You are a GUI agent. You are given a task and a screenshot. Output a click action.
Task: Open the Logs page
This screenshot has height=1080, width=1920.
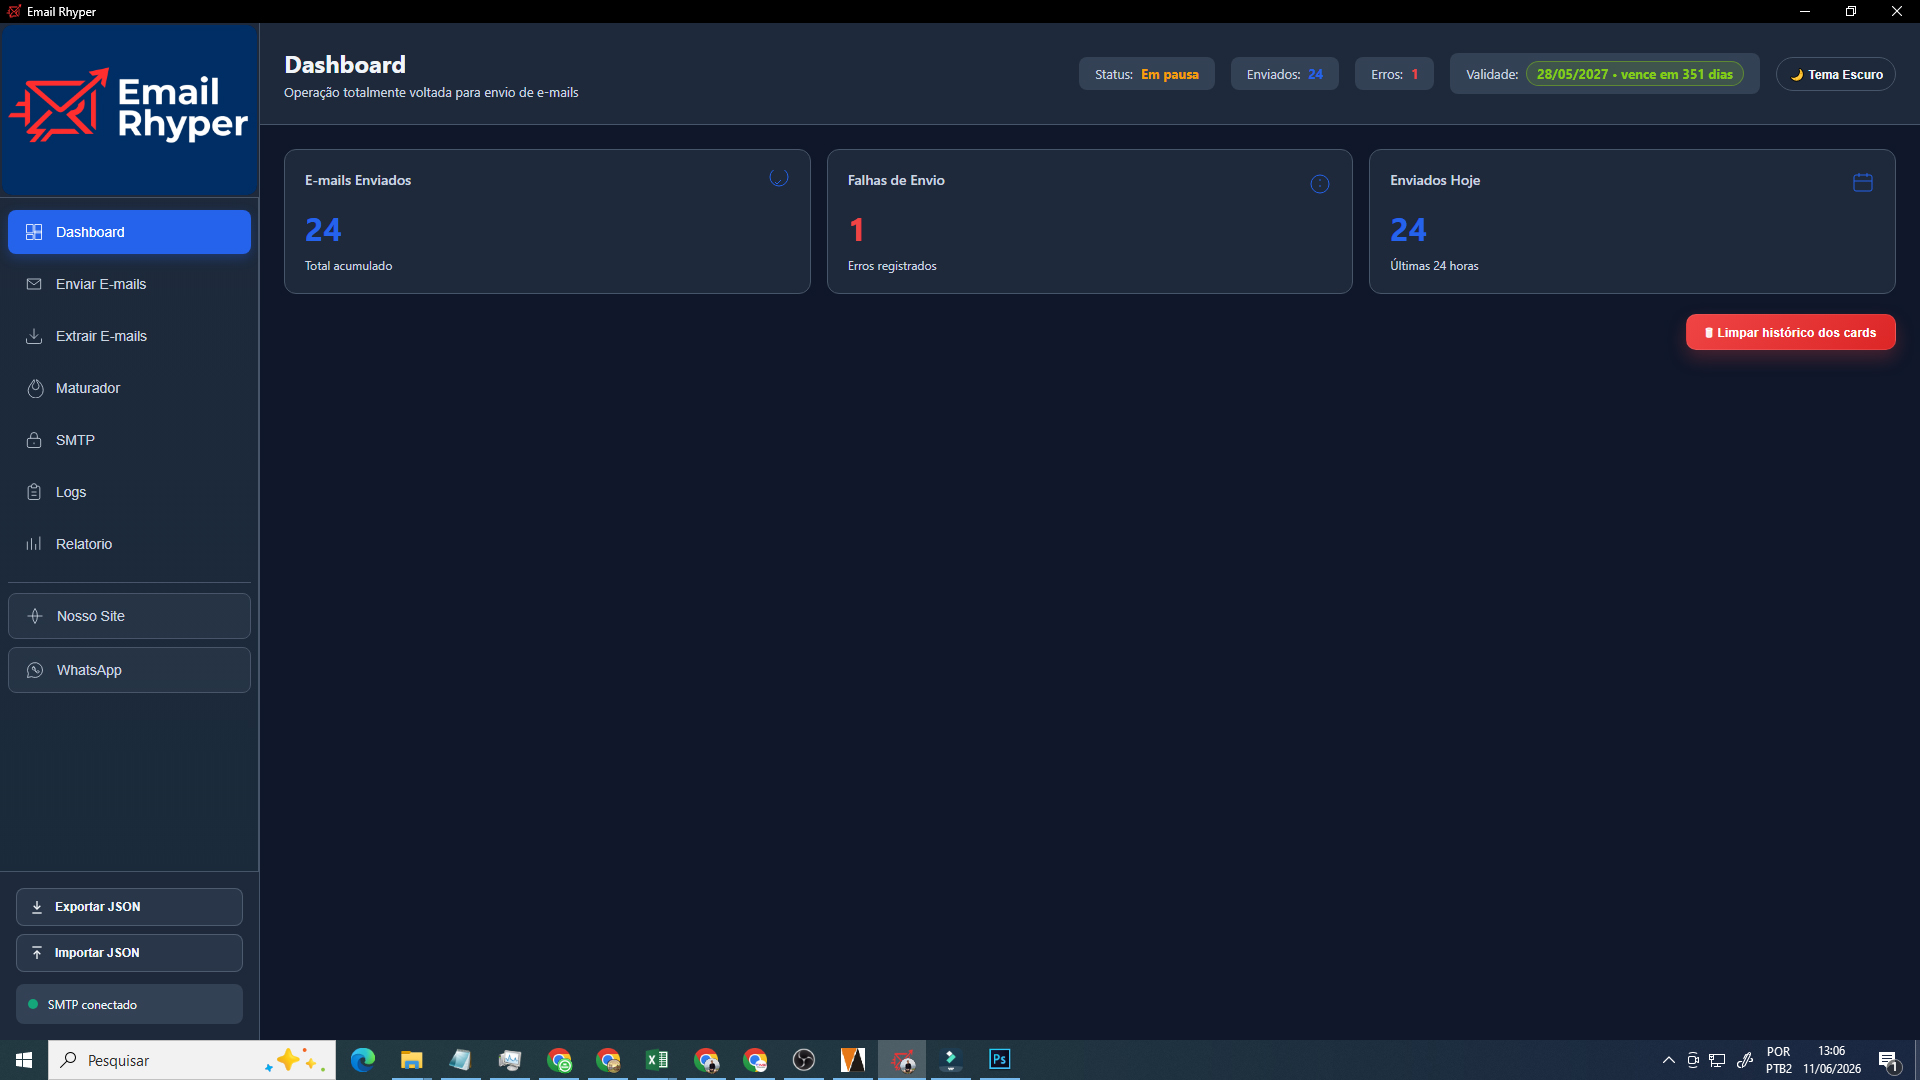click(x=129, y=492)
